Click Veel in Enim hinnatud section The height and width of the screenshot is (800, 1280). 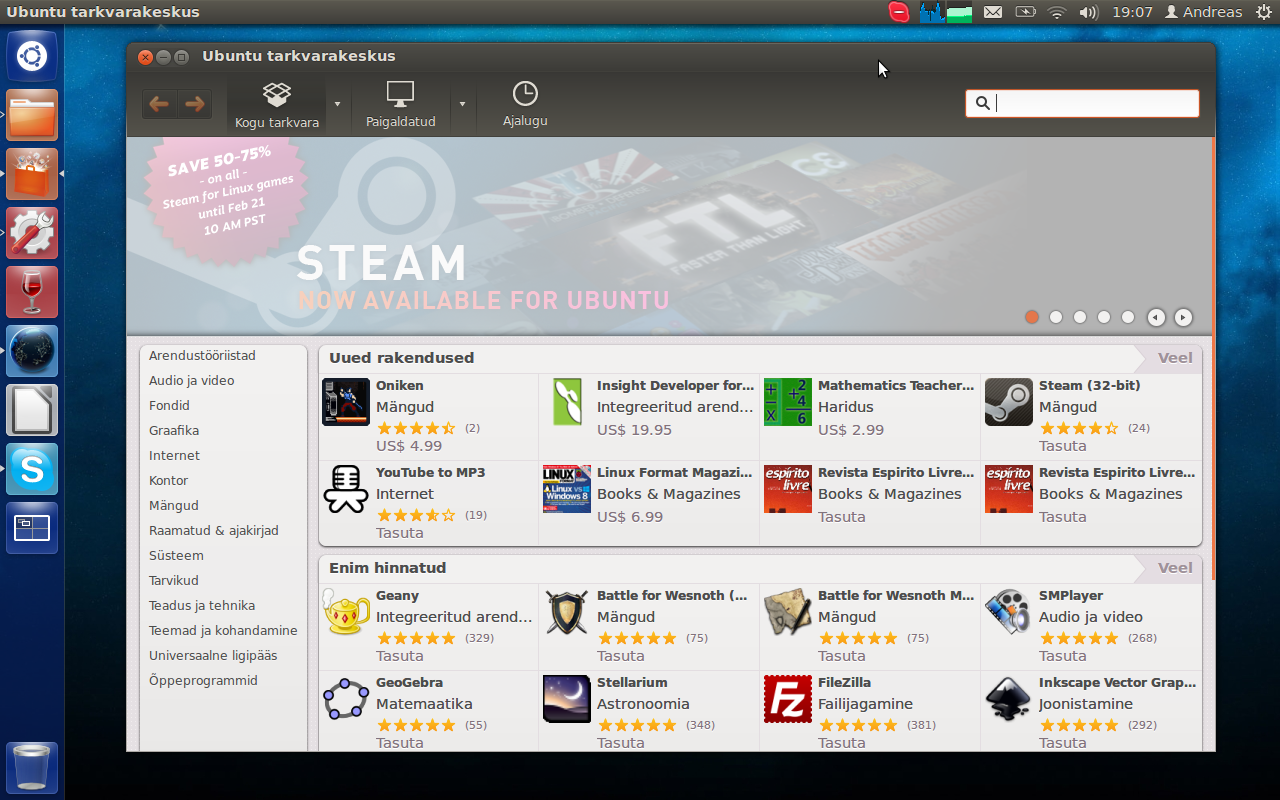click(1174, 568)
